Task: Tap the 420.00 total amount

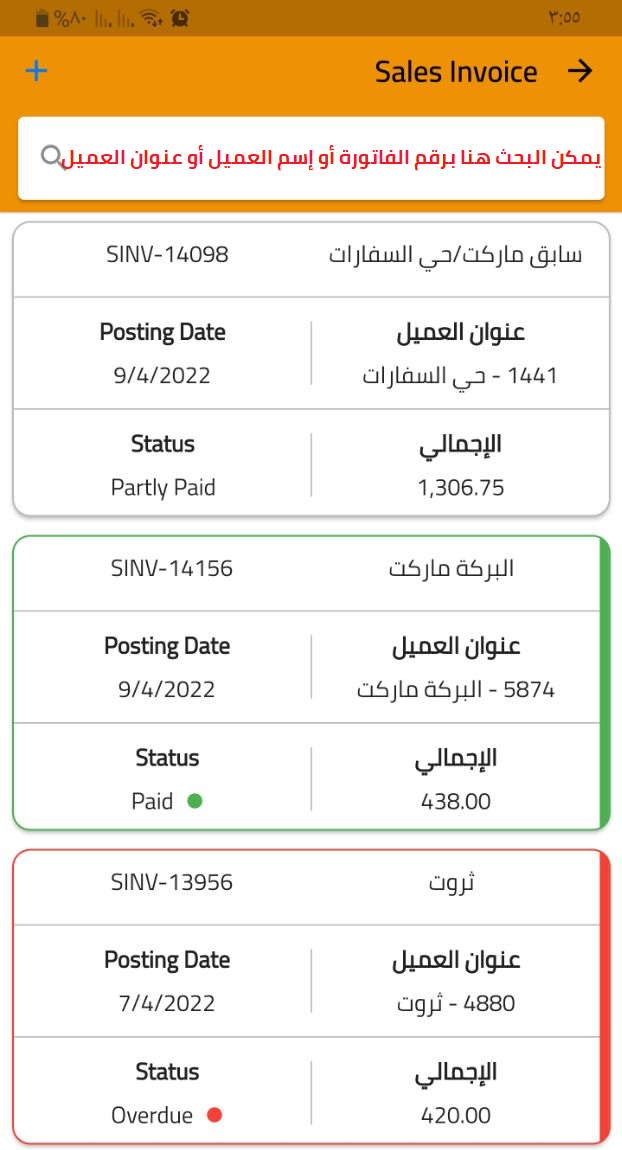Action: pyautogui.click(x=456, y=1115)
